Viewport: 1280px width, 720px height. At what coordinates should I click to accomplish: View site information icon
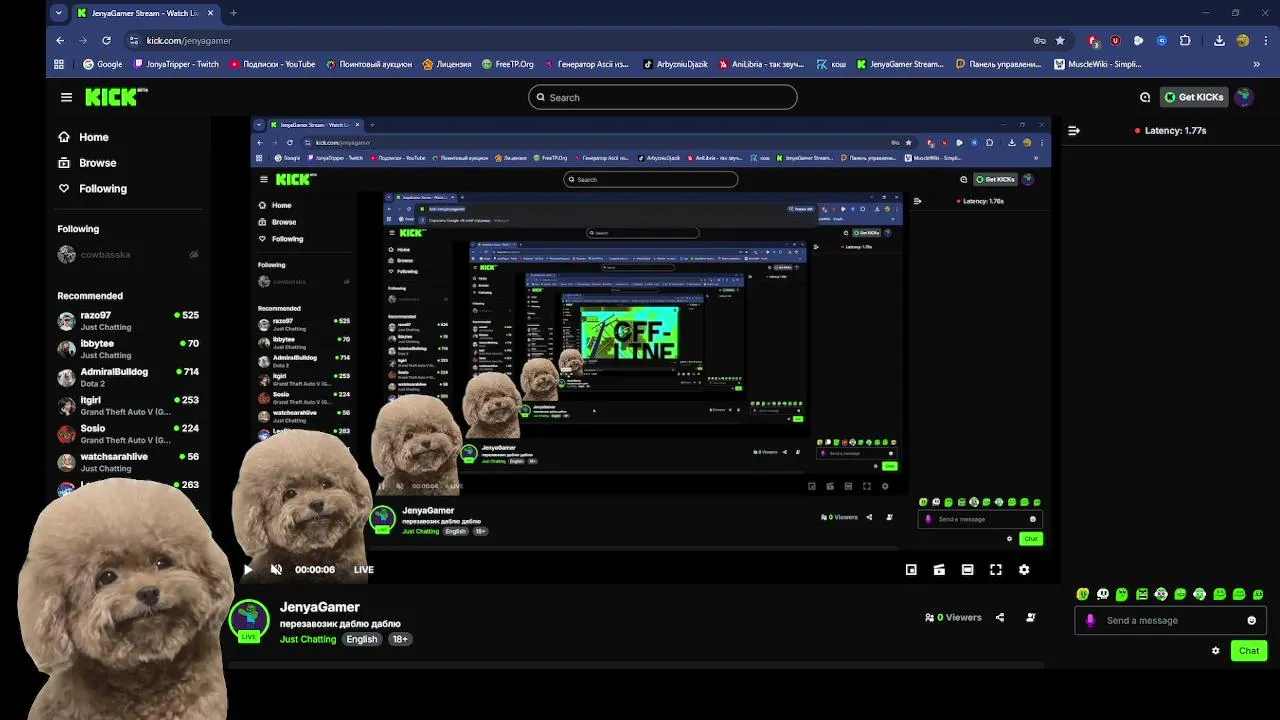point(133,40)
